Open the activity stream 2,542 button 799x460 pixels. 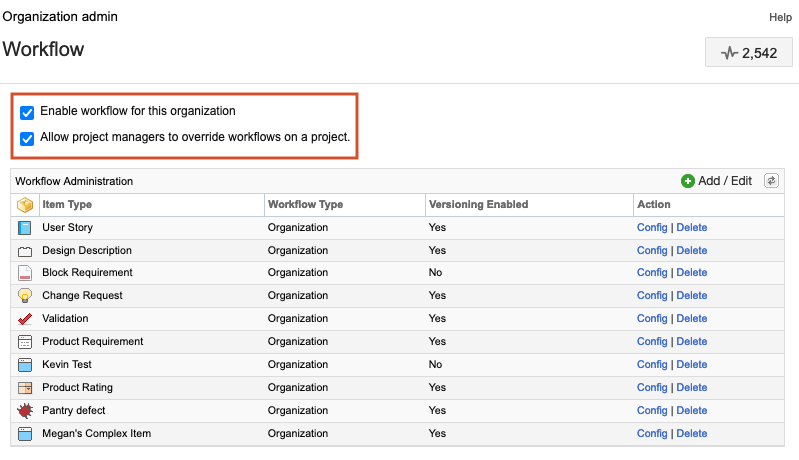click(x=749, y=52)
